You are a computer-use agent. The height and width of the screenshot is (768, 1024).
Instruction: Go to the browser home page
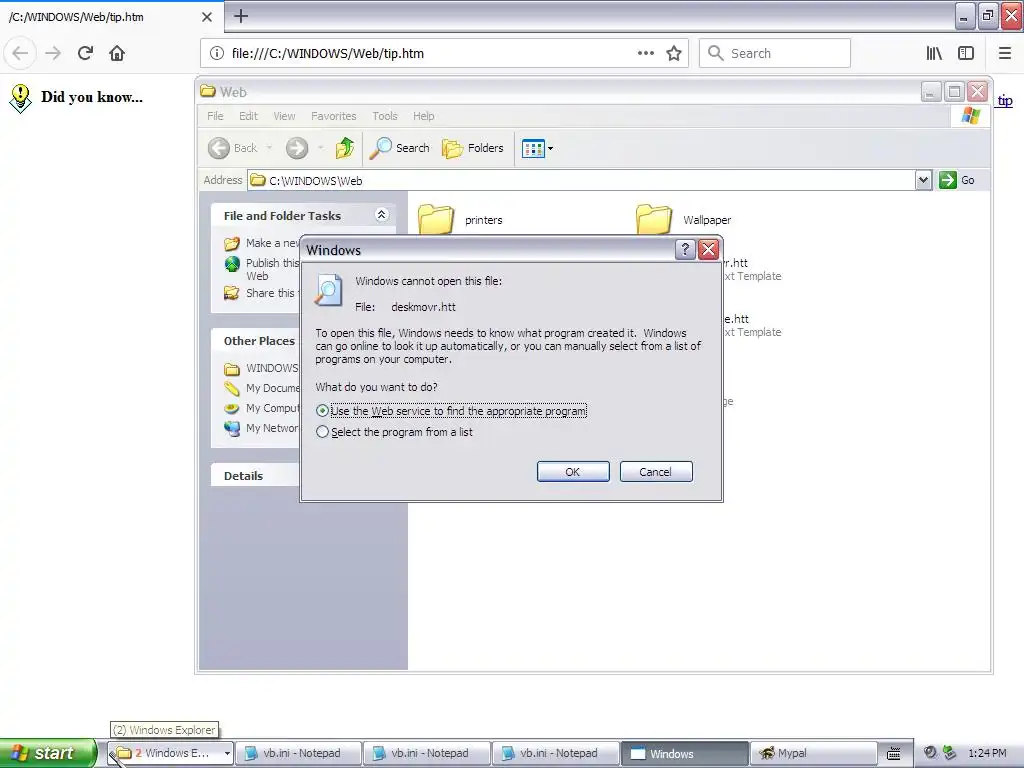click(x=117, y=53)
